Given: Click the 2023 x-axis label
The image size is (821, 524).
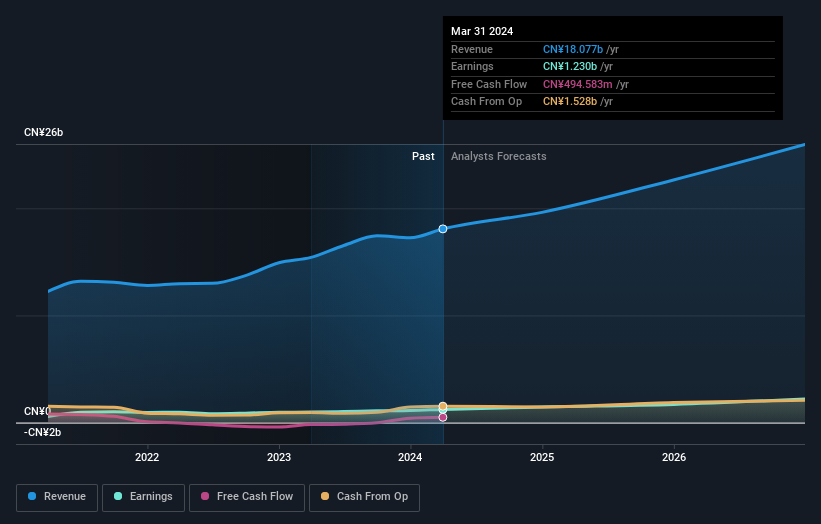Looking at the screenshot, I should pos(279,457).
